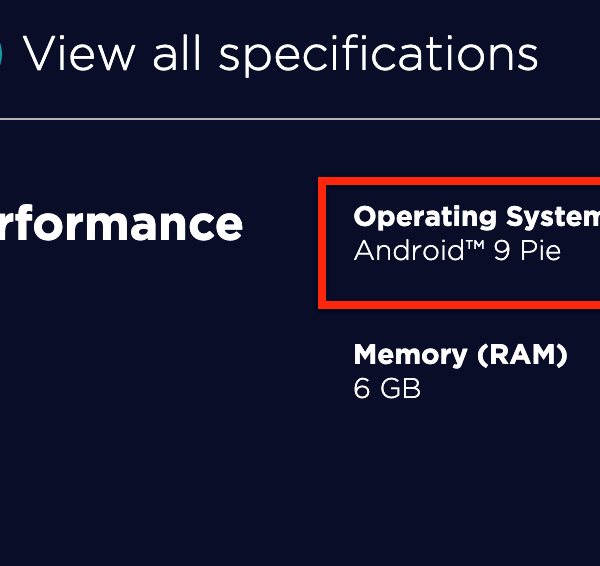
Task: Select the Operating System label
Action: [x=476, y=217]
